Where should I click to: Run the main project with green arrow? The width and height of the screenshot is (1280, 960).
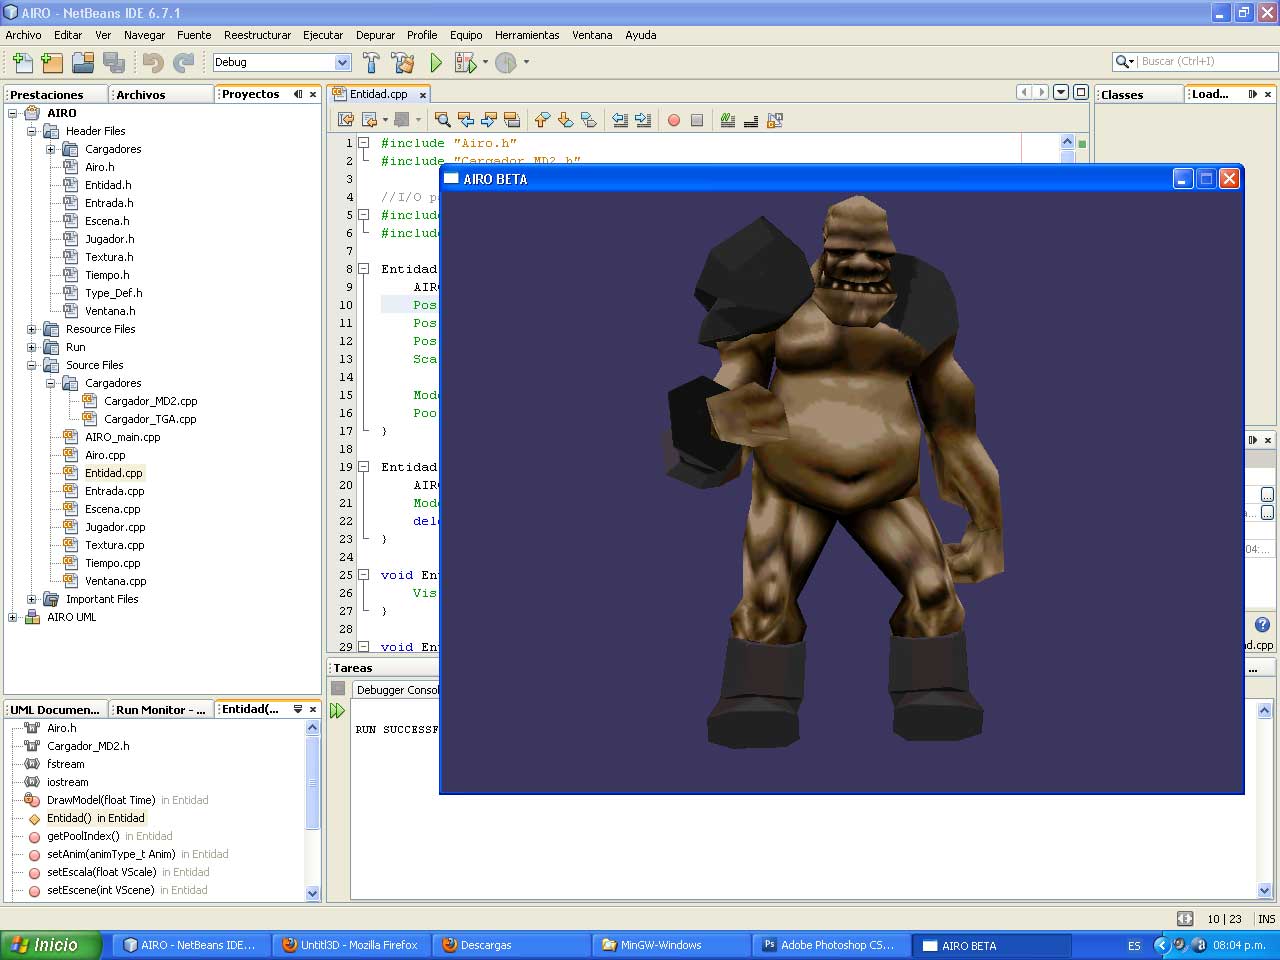tap(436, 62)
